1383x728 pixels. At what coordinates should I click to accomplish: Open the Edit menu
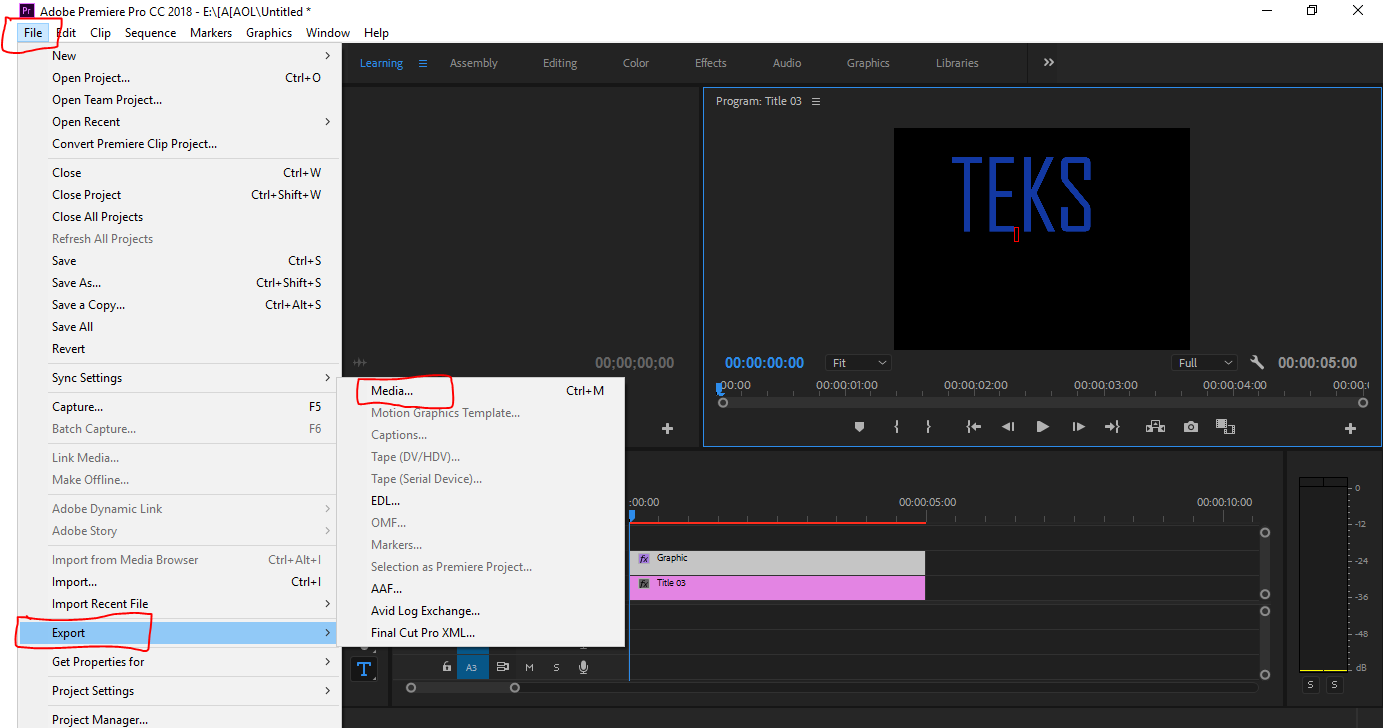coord(66,33)
